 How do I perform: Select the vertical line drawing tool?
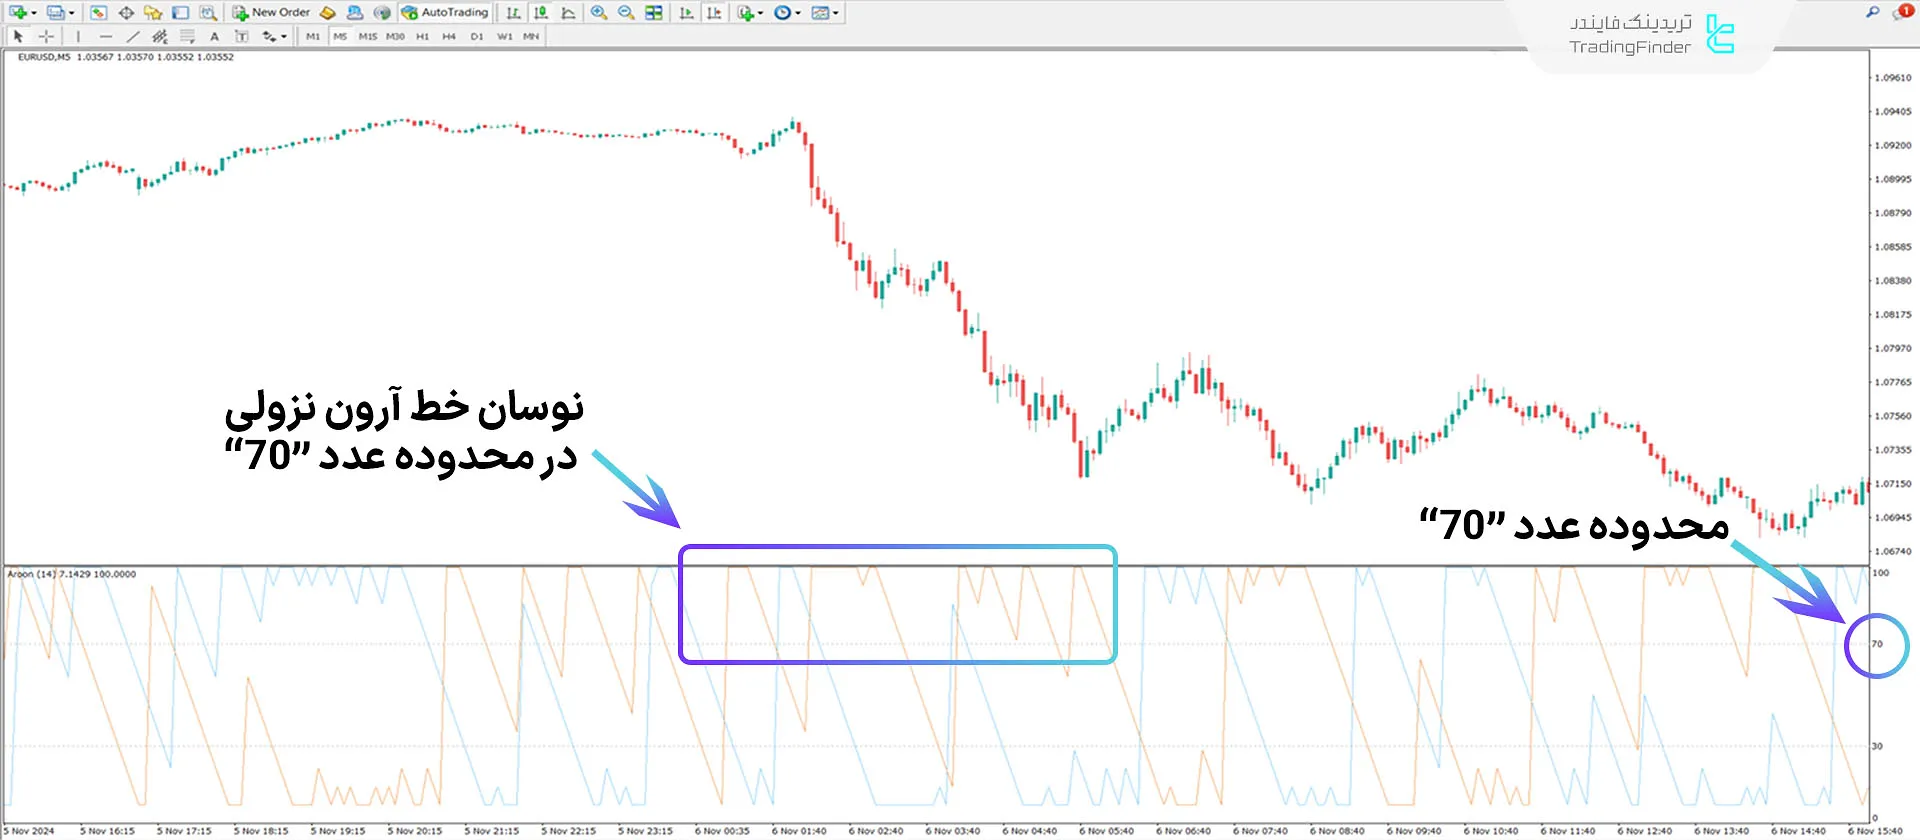click(78, 36)
